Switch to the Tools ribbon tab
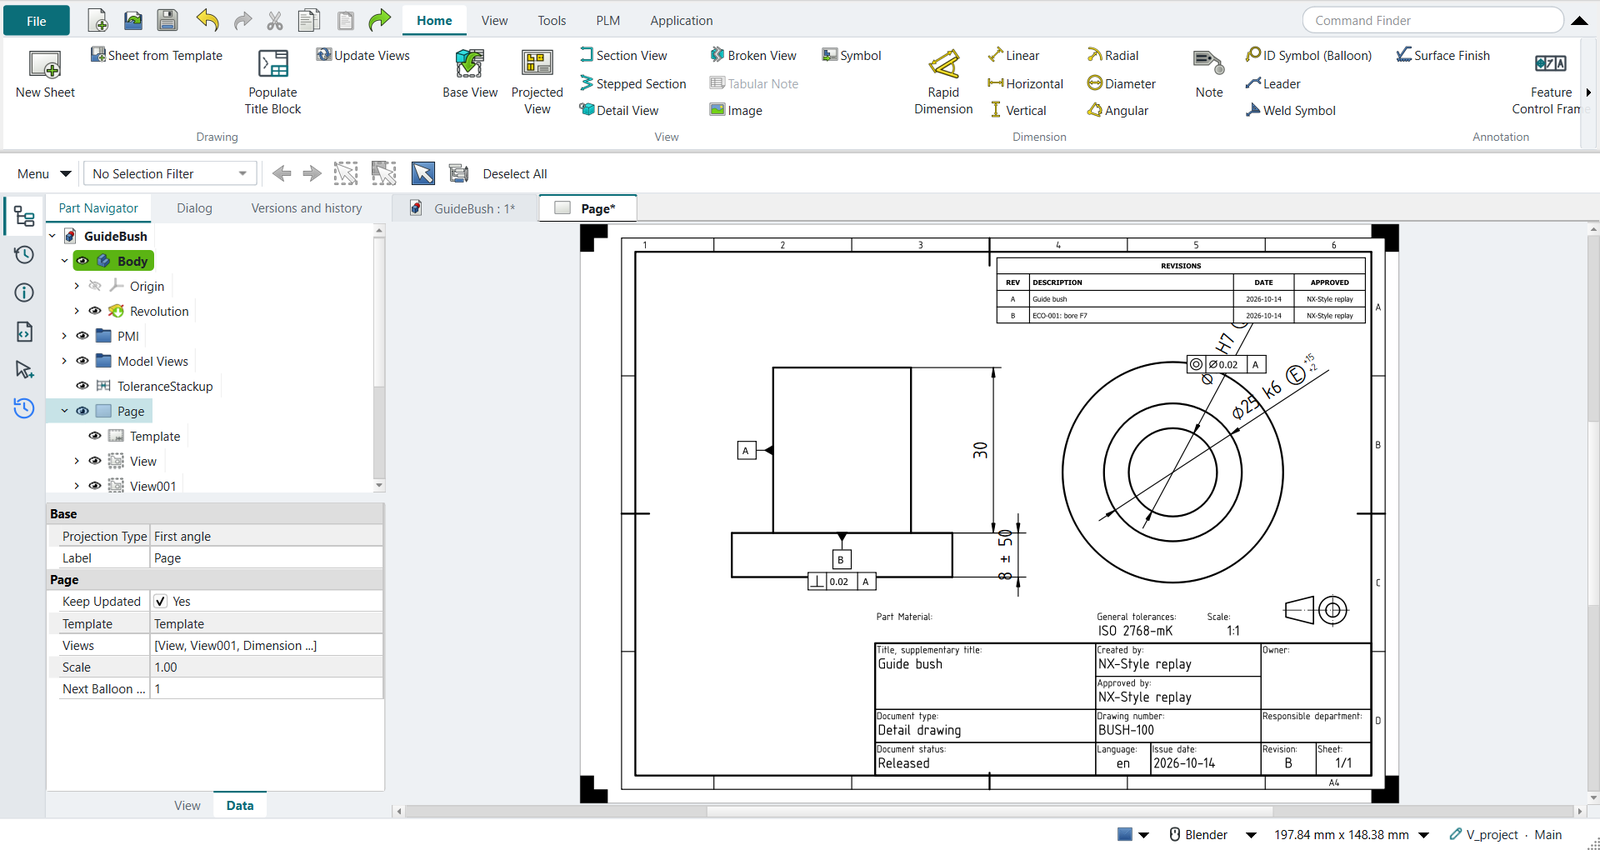Viewport: 1600px width, 850px height. pos(551,20)
